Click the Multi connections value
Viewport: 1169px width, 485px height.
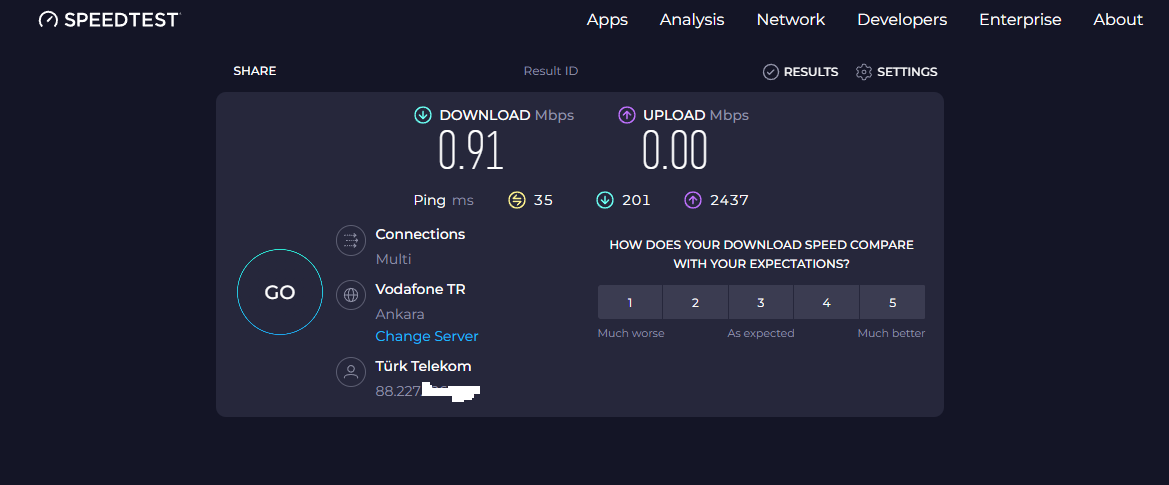point(394,259)
